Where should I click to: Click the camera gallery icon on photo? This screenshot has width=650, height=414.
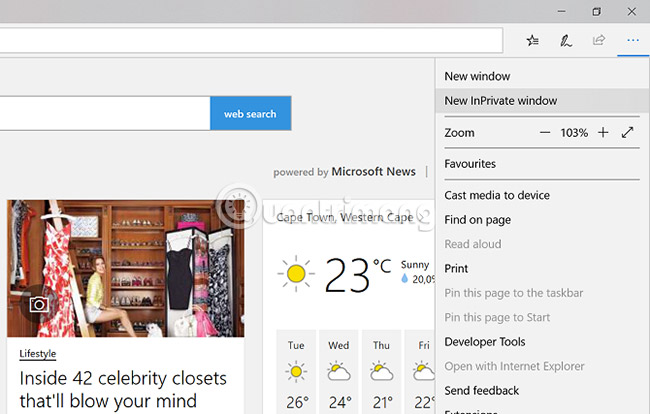coord(39,305)
